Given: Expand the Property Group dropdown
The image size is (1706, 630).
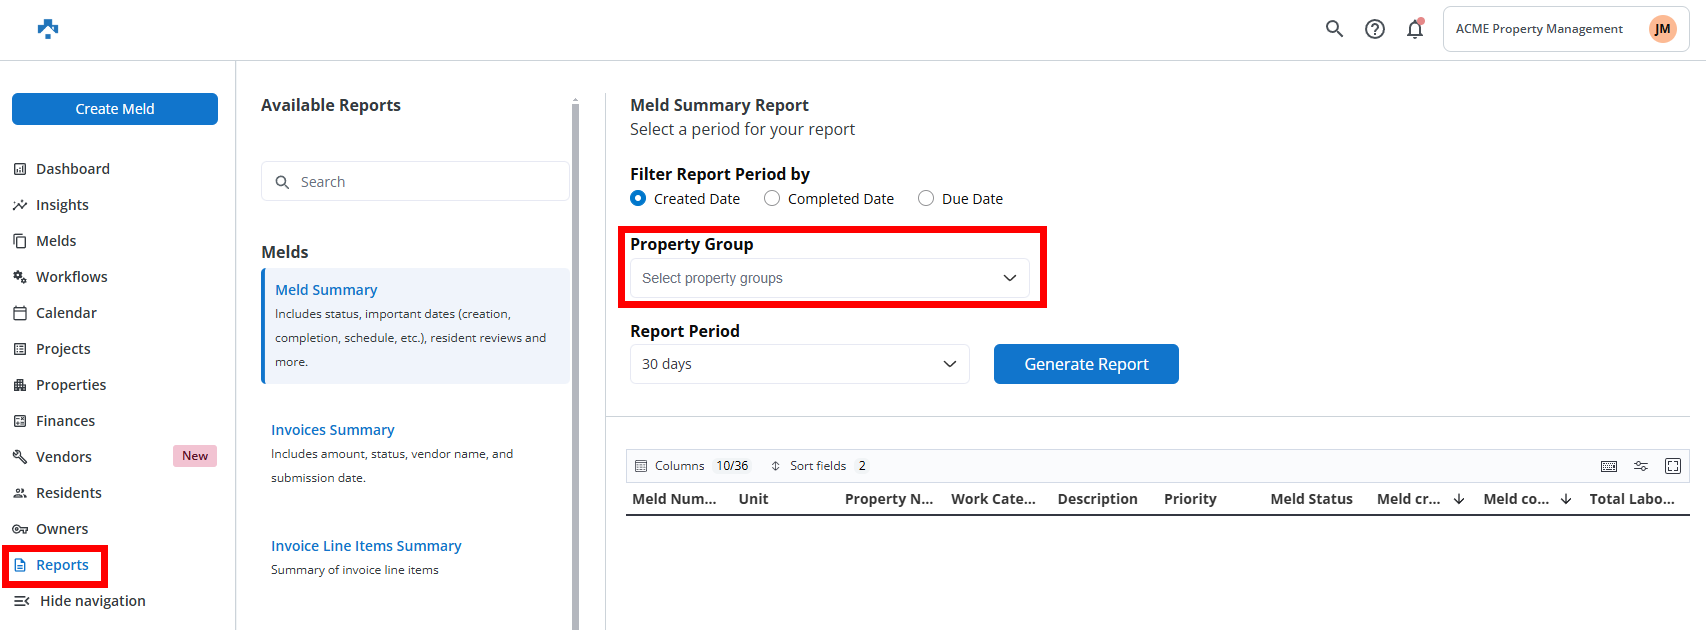Looking at the screenshot, I should click(829, 278).
